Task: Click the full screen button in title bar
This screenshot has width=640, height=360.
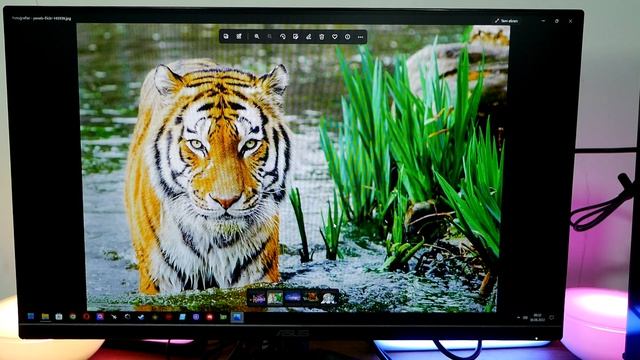Action: click(x=506, y=20)
